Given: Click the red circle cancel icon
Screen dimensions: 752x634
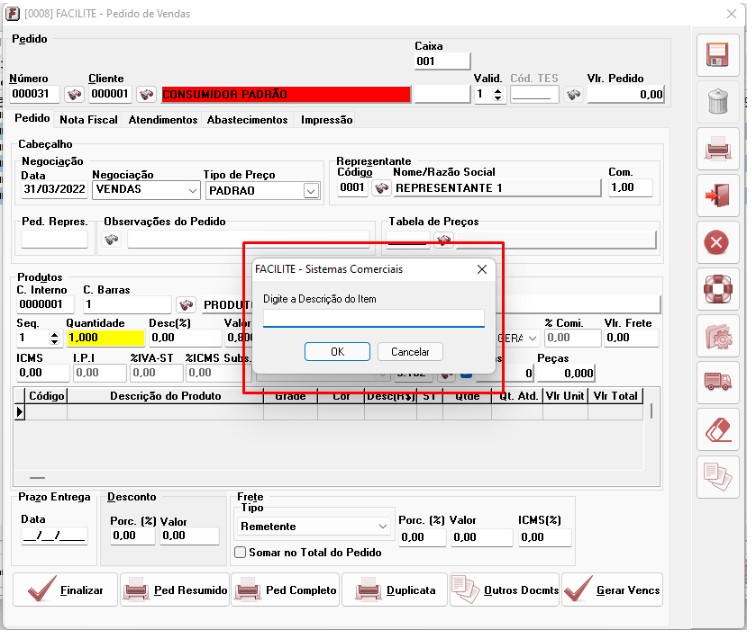Looking at the screenshot, I should (x=717, y=242).
